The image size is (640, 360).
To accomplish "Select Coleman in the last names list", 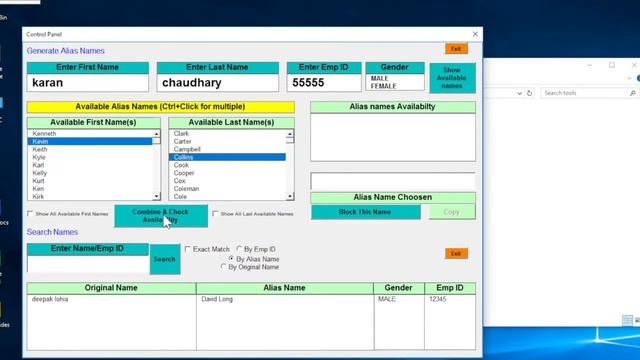I will (x=227, y=189).
